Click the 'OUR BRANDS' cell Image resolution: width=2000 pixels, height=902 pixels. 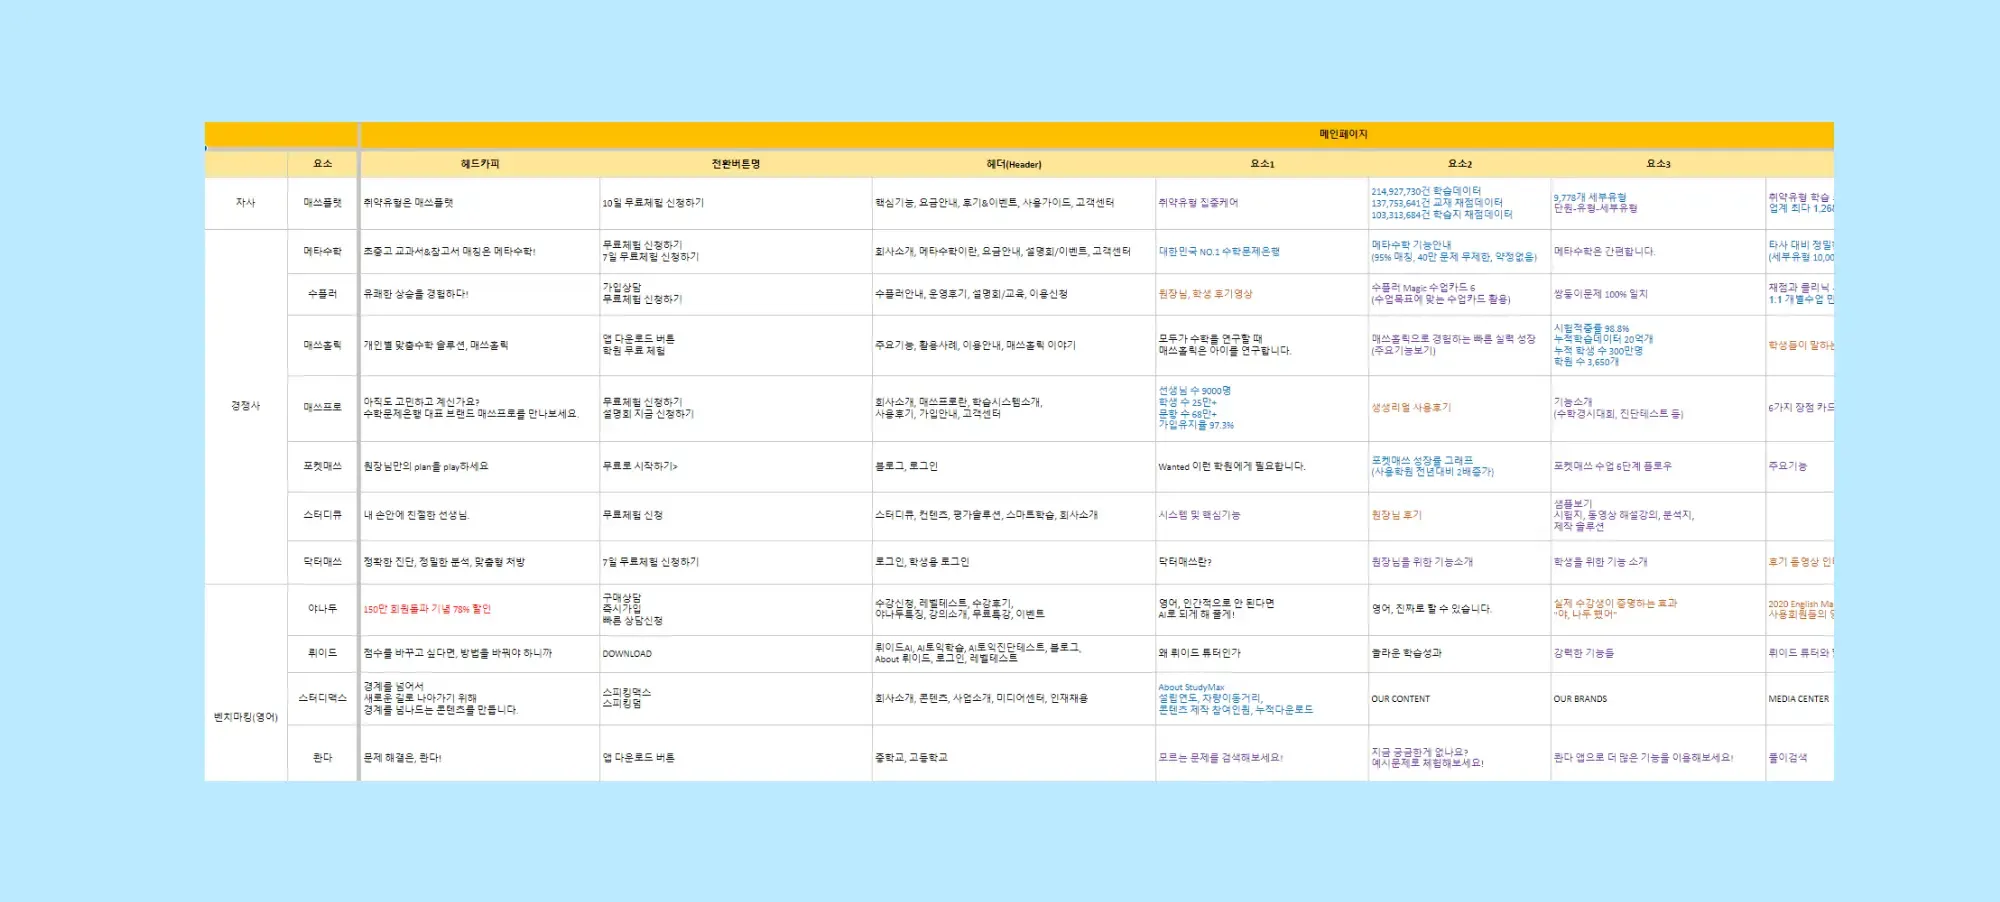tap(1658, 698)
